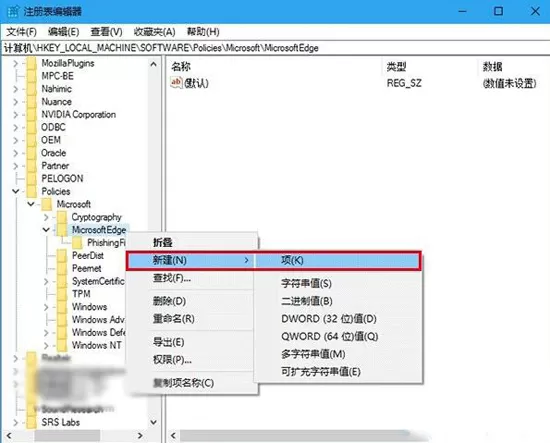The height and width of the screenshot is (443, 550).
Task: Click the 类型 column header
Action: 431,66
